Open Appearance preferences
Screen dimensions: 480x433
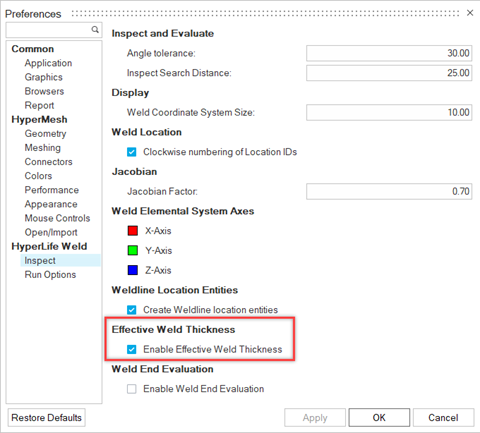[x=51, y=204]
